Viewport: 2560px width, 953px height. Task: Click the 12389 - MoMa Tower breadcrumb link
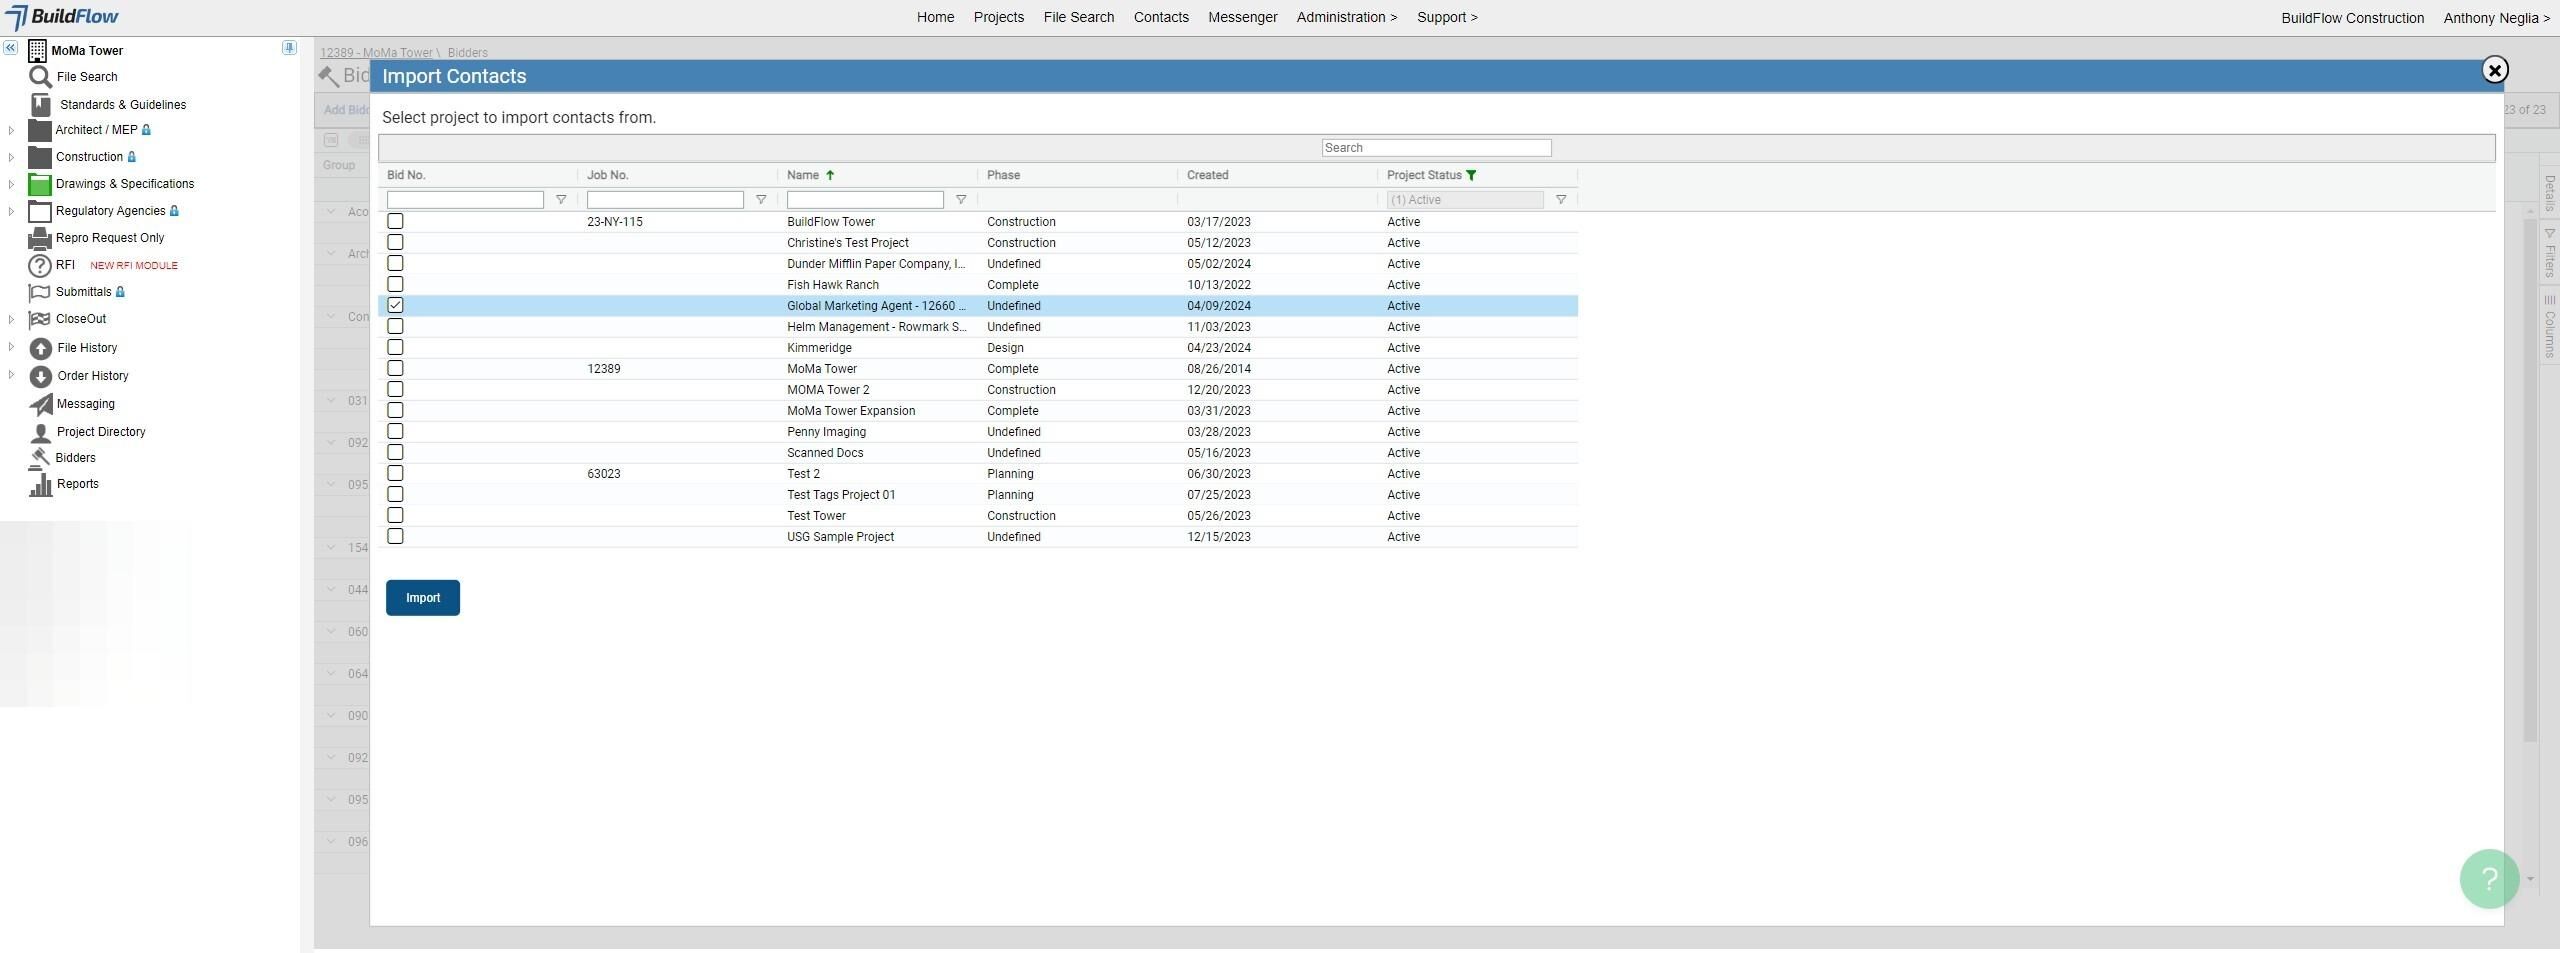coord(376,53)
